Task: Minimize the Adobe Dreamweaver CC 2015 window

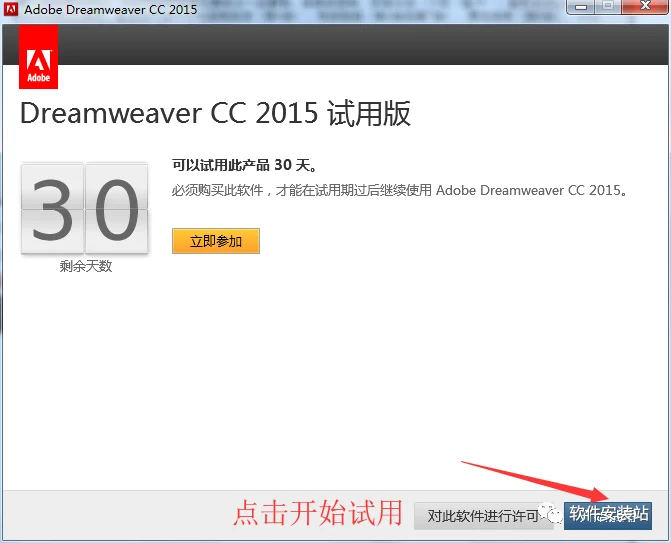Action: coord(581,7)
